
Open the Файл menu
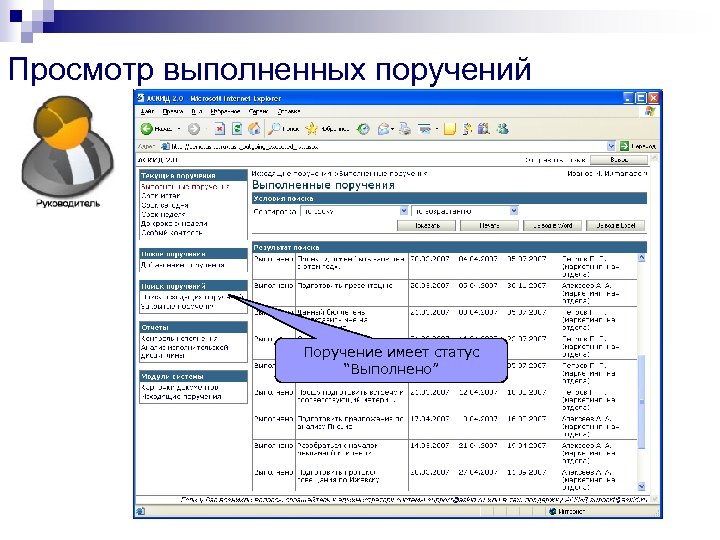(x=147, y=111)
